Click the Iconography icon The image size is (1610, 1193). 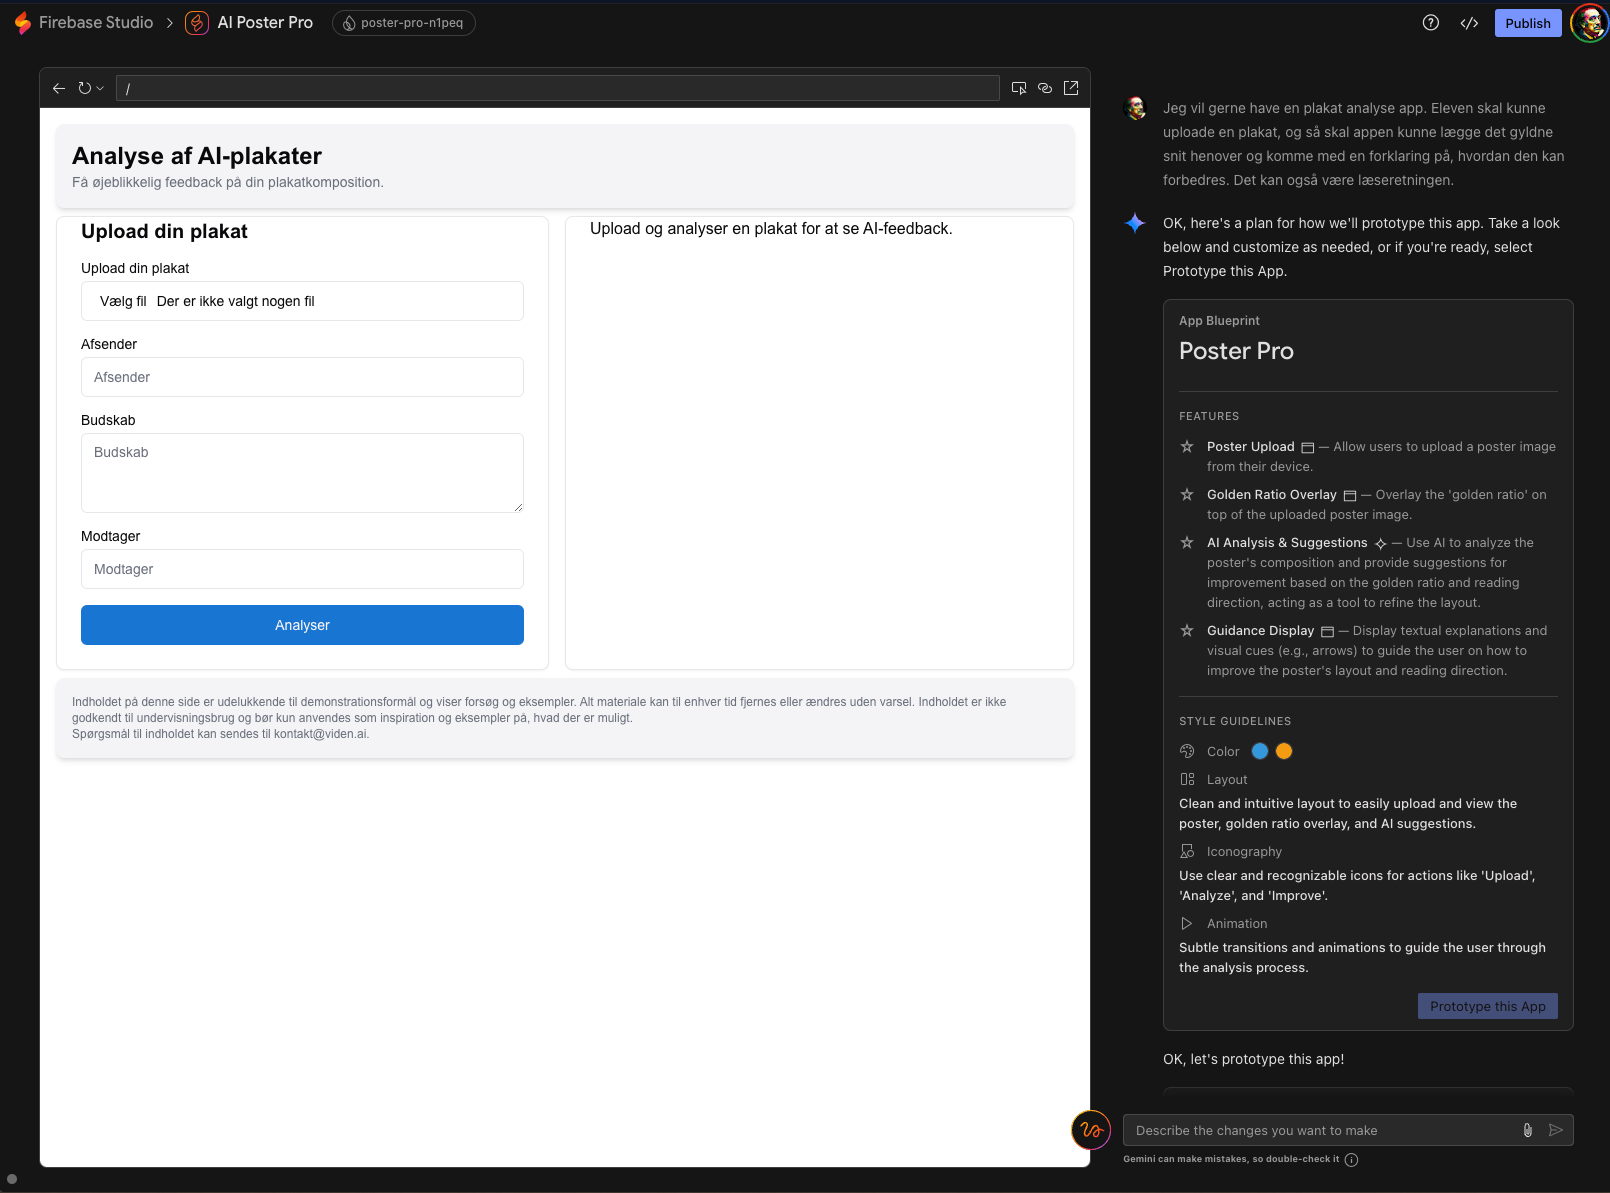pos(1187,851)
